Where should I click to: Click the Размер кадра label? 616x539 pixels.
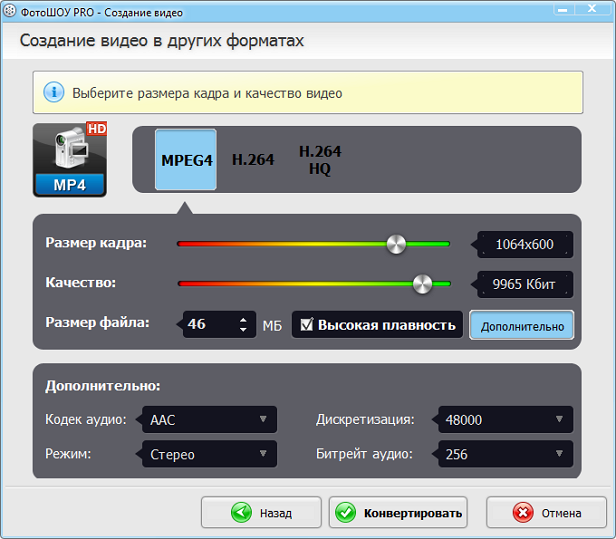[x=96, y=243]
